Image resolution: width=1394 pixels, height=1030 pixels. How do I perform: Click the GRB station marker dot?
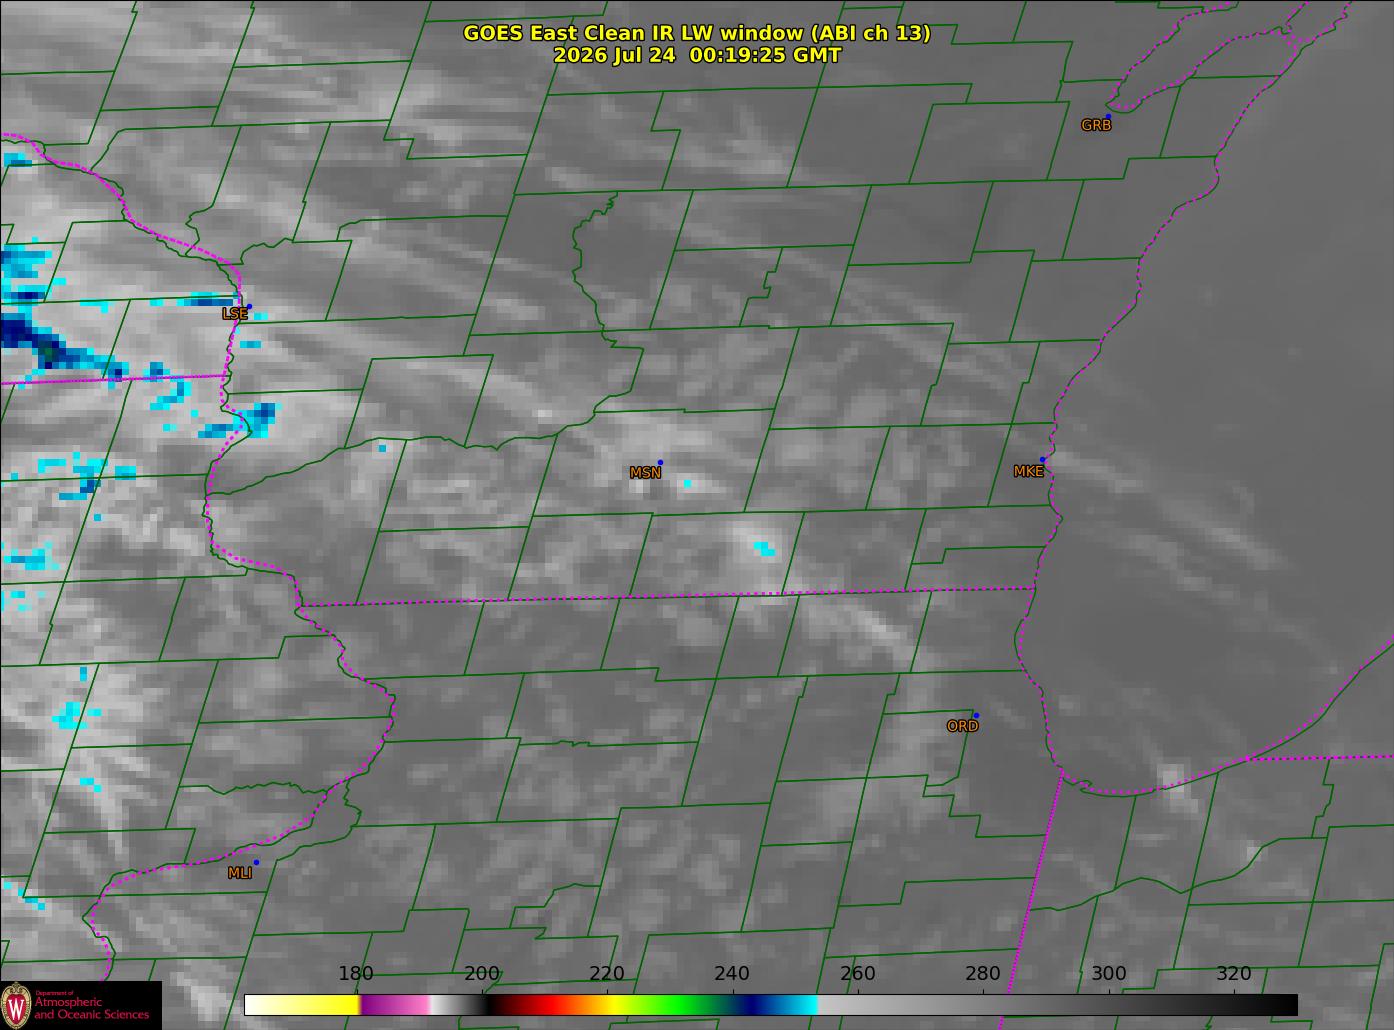click(1107, 117)
